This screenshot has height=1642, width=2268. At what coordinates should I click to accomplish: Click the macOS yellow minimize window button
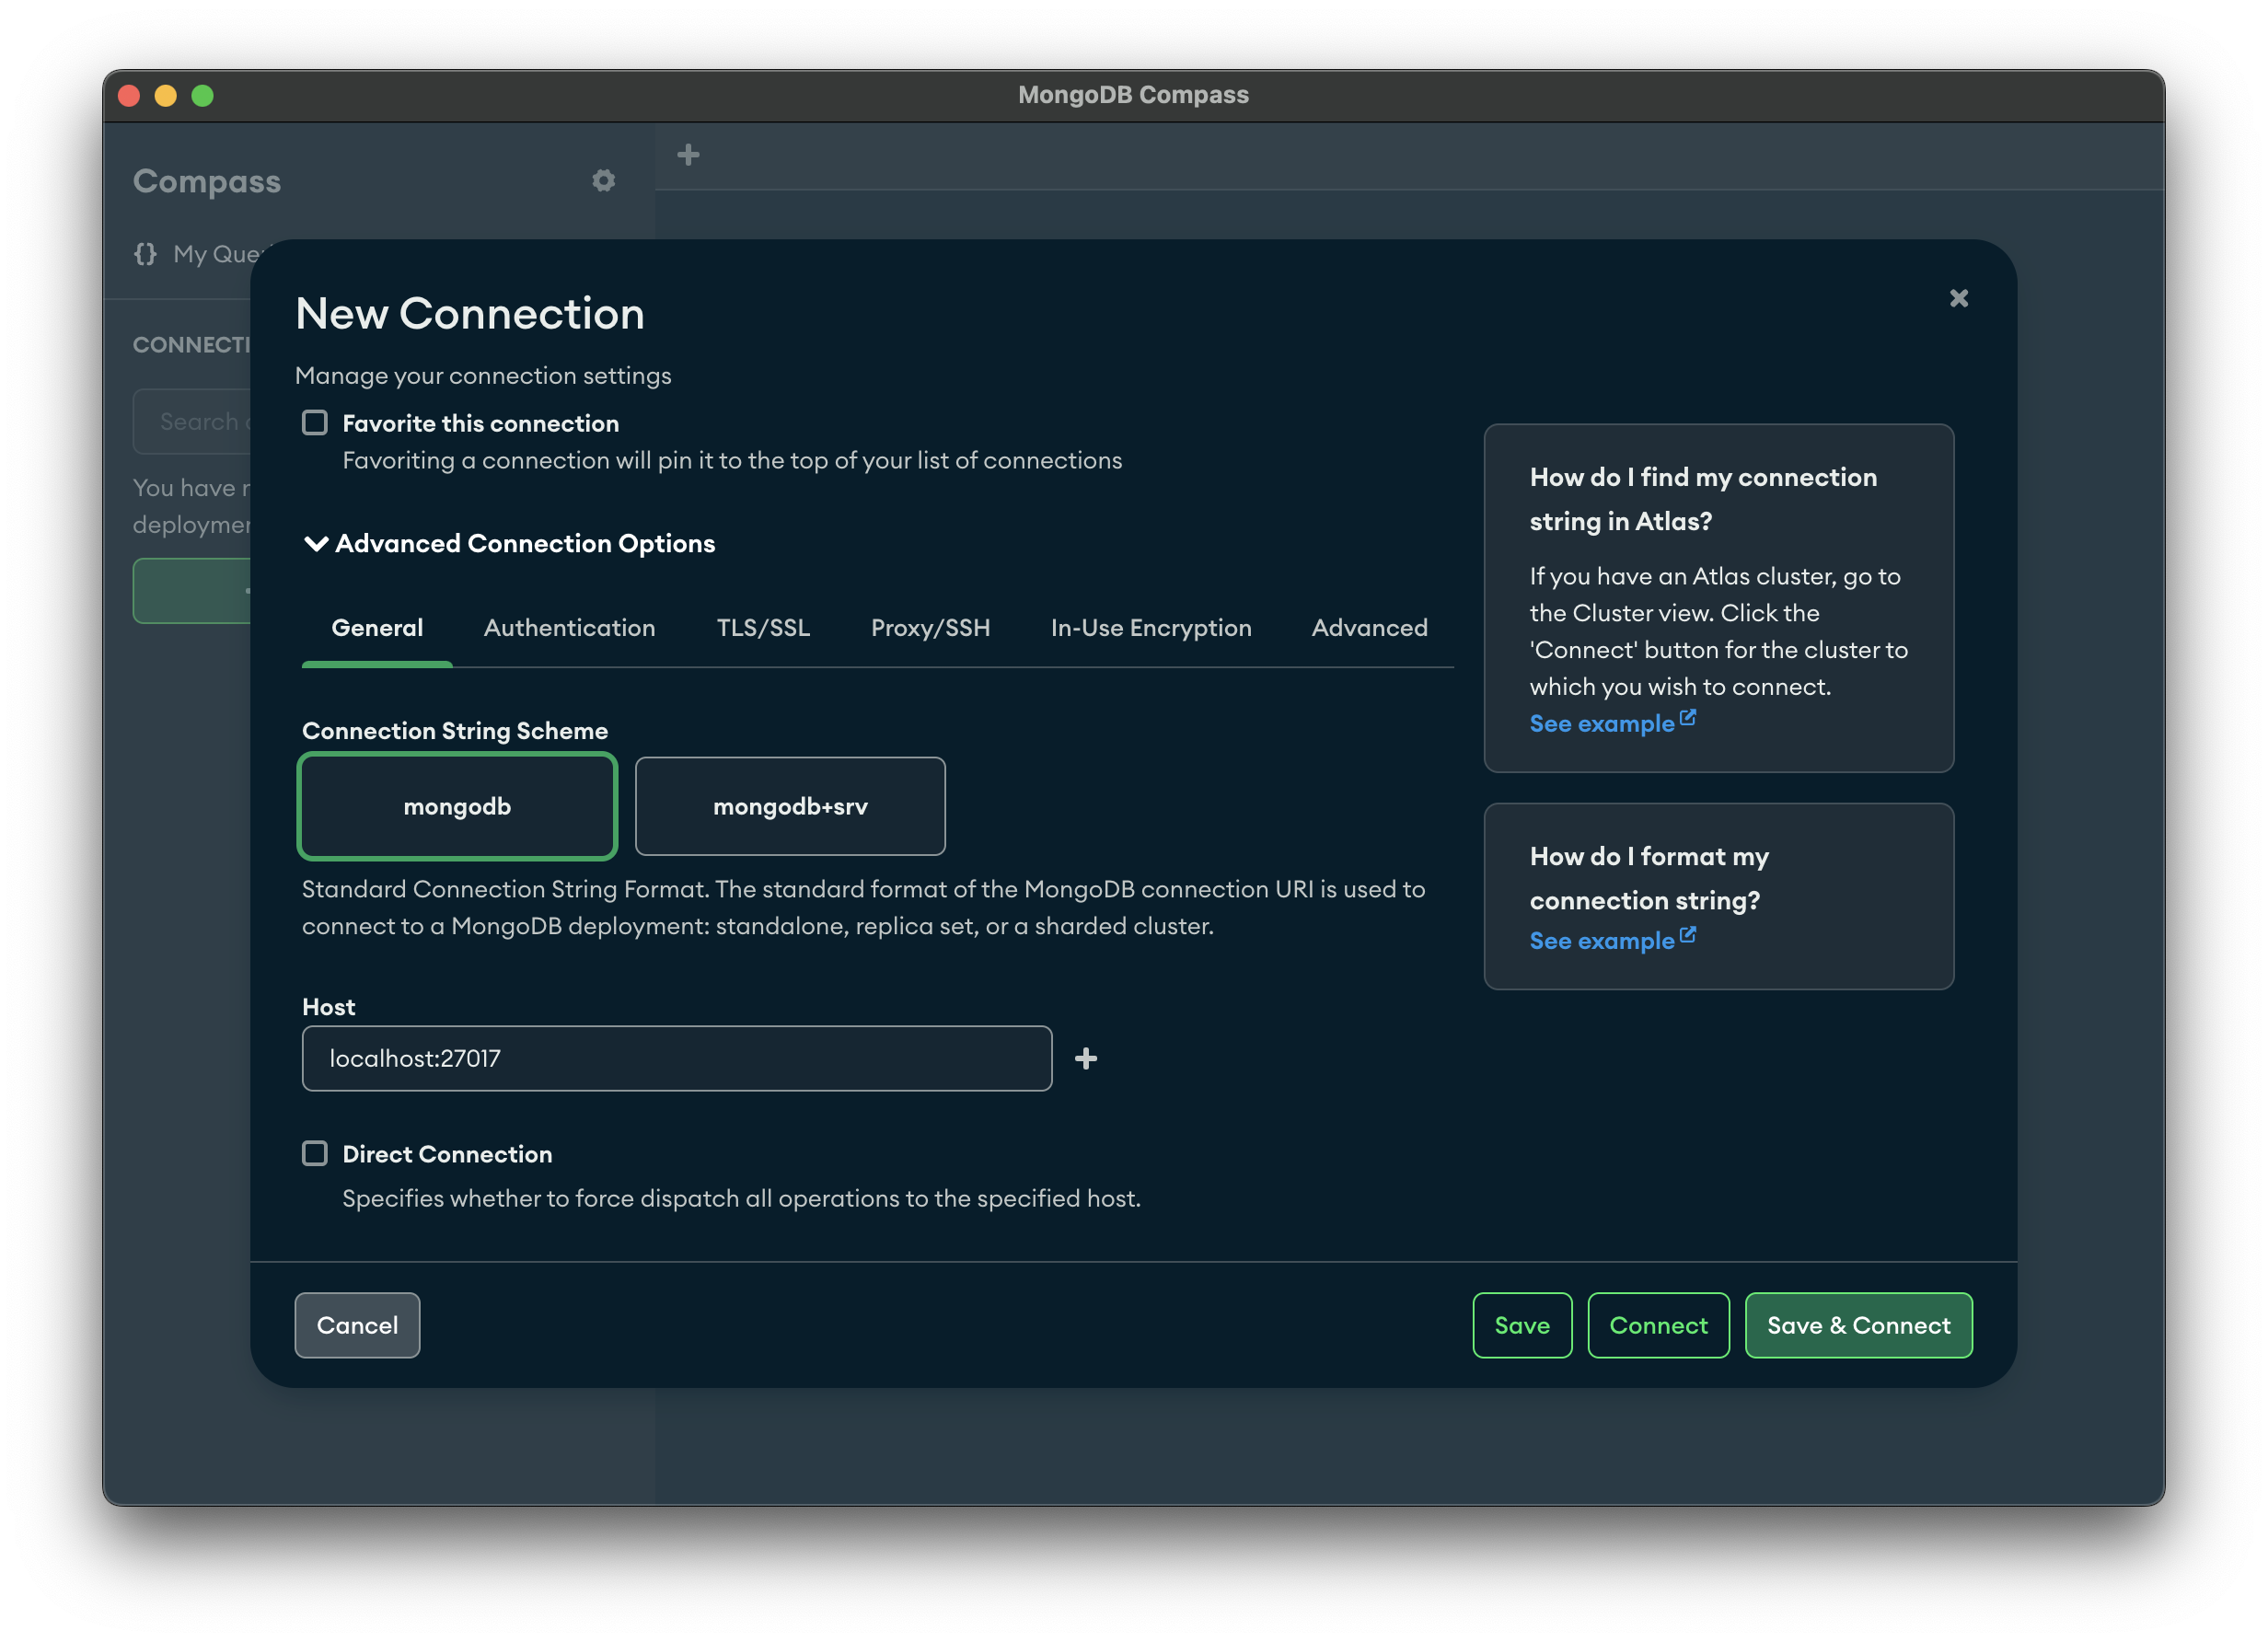[x=166, y=96]
